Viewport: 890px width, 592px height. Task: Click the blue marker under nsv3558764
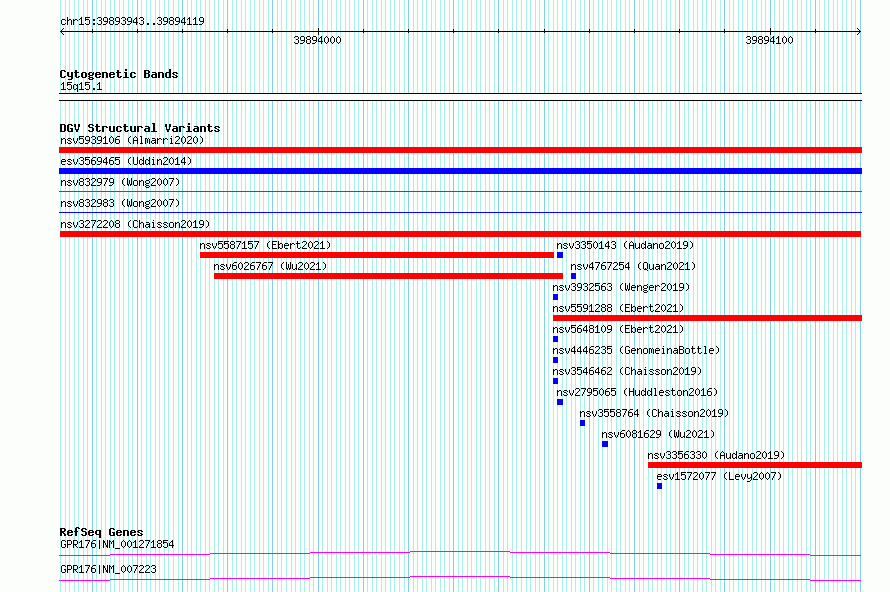point(582,423)
